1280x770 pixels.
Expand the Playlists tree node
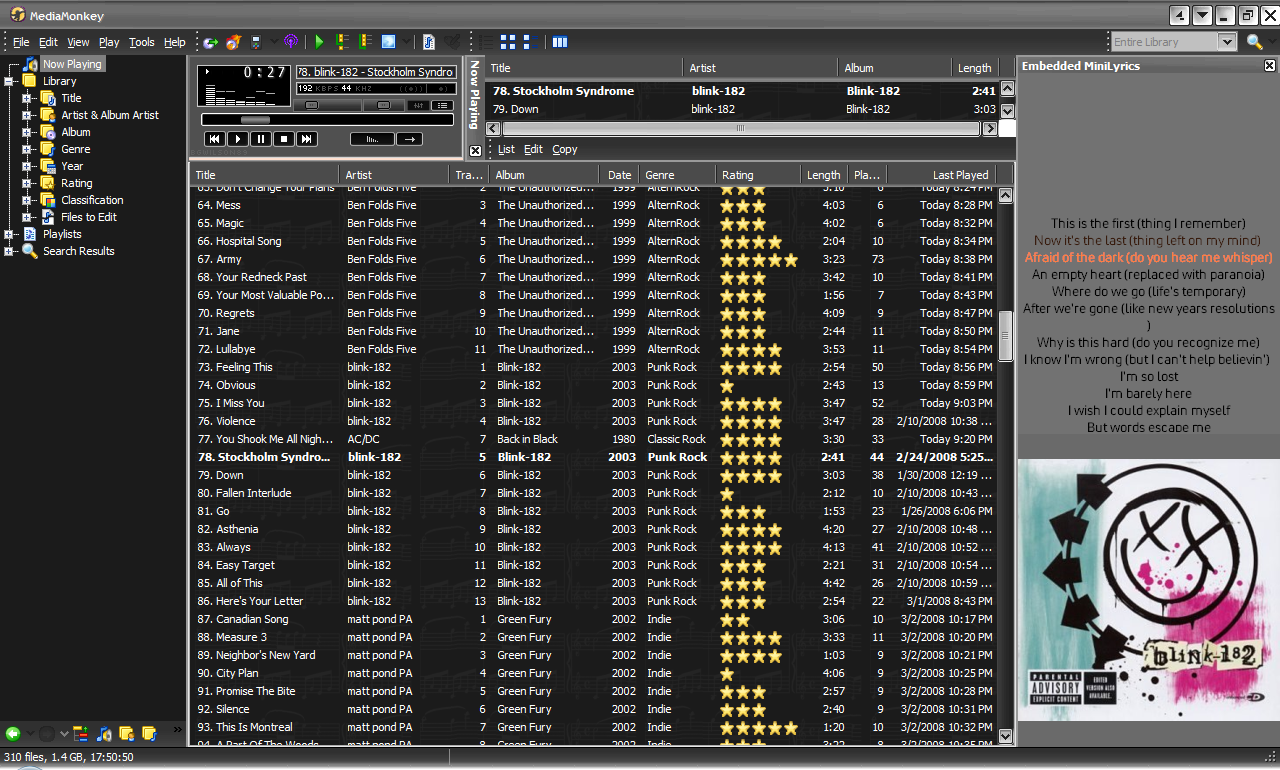click(10, 234)
